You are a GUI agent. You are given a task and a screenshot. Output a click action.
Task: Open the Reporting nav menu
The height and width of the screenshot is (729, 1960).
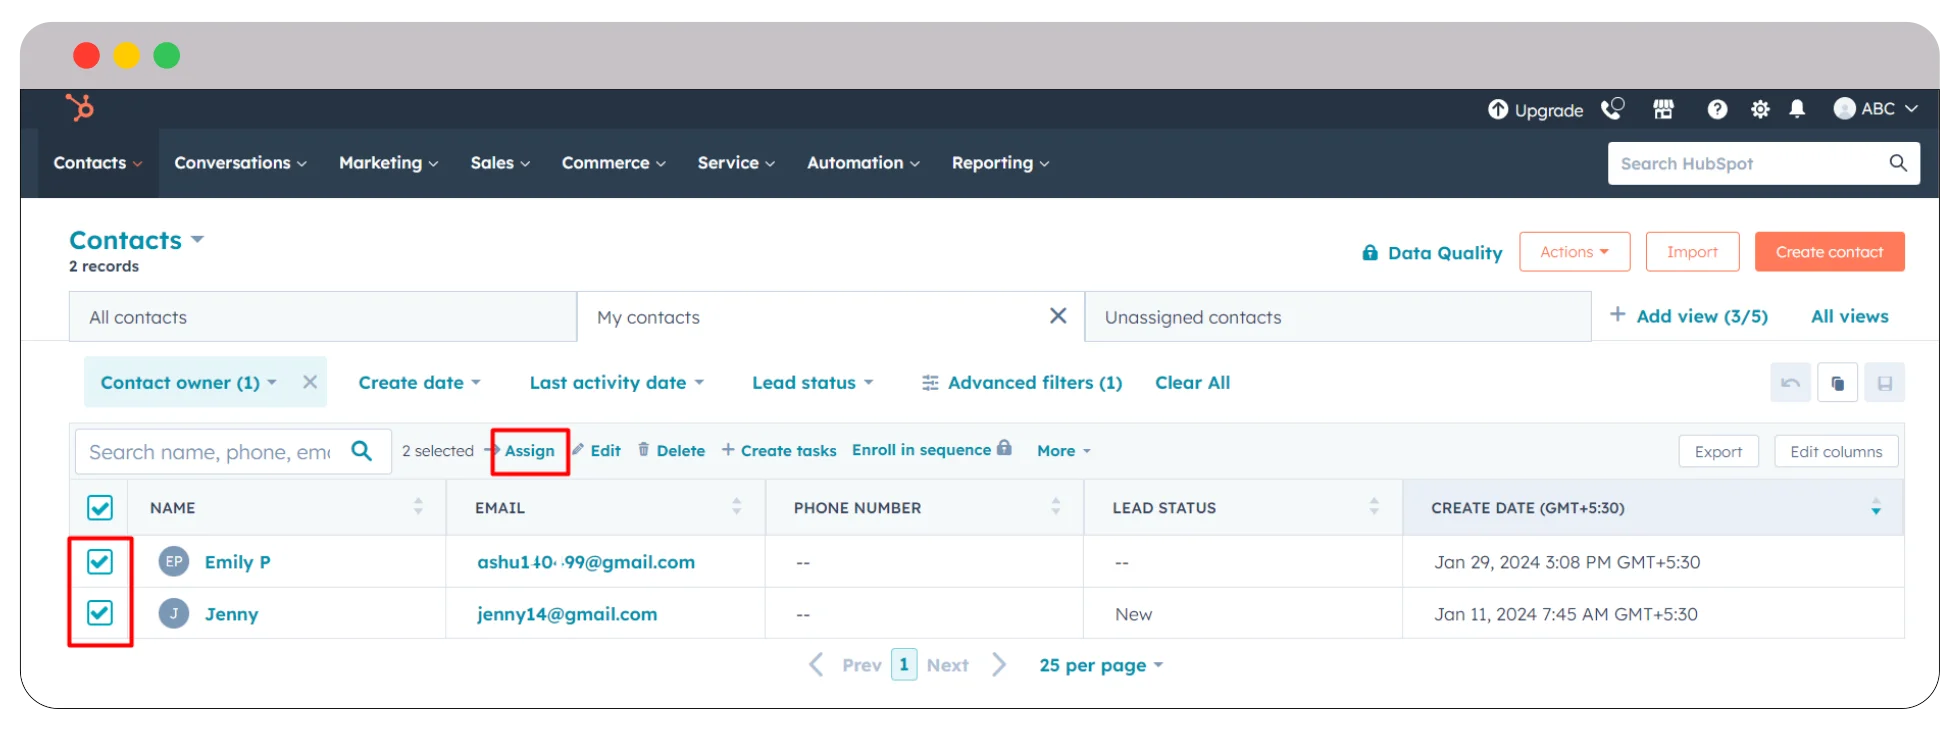pos(1000,163)
